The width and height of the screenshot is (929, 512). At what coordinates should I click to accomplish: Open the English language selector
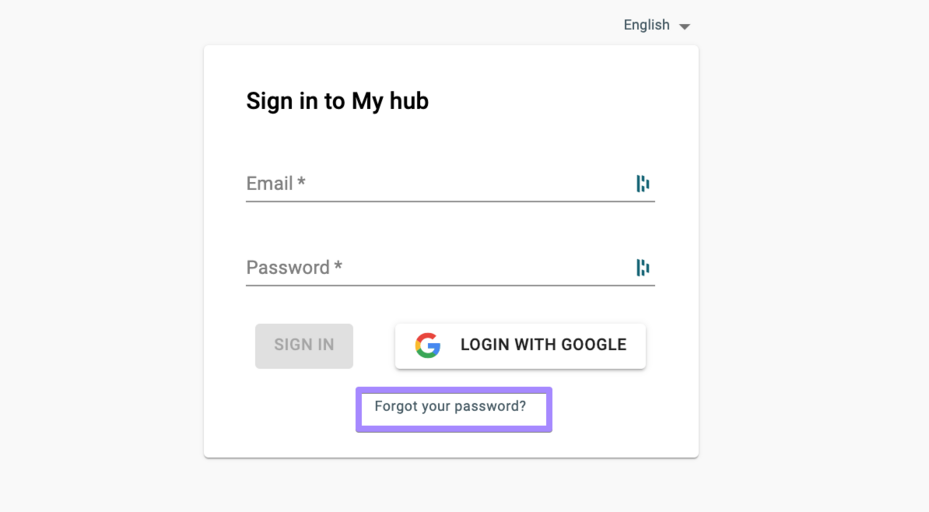647,25
